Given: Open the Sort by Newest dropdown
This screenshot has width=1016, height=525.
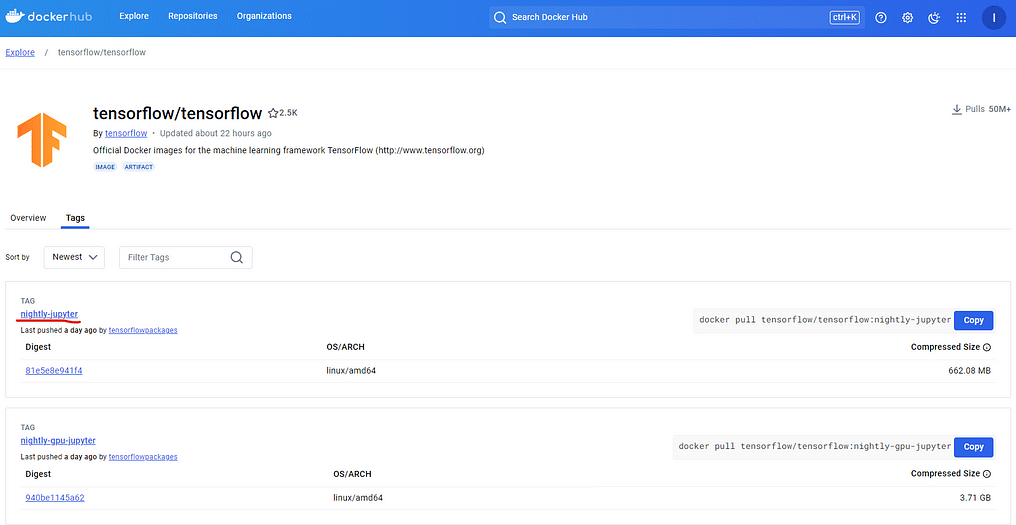Looking at the screenshot, I should 74,257.
